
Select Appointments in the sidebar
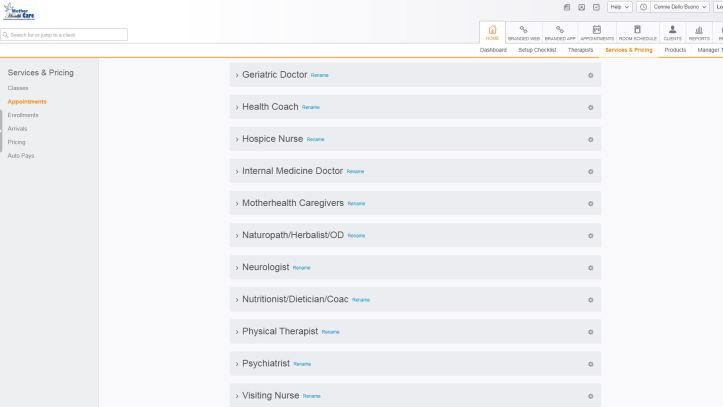(x=27, y=101)
